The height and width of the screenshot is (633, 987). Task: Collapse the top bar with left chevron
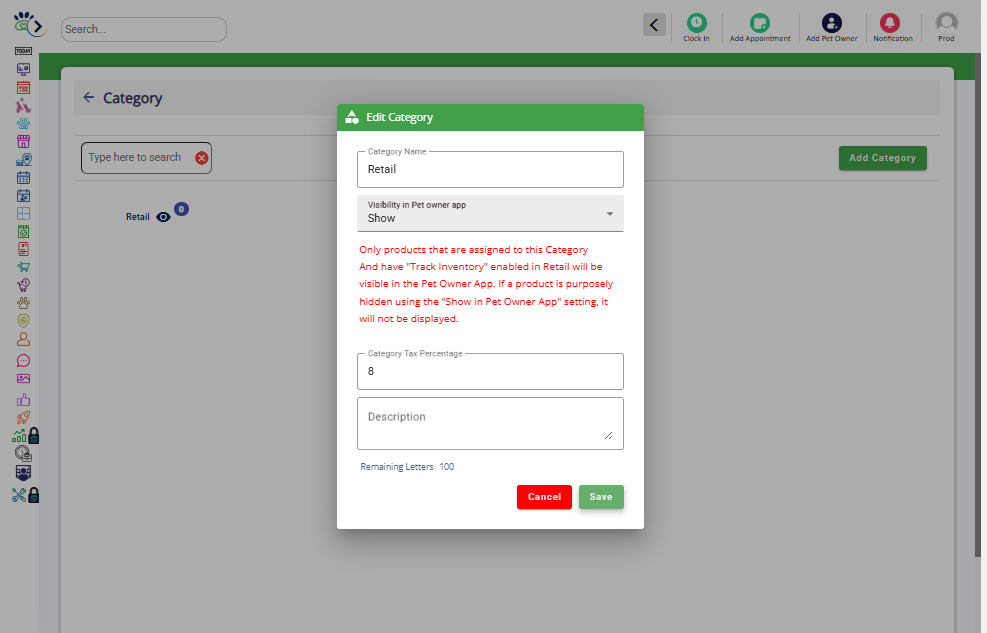[x=654, y=25]
